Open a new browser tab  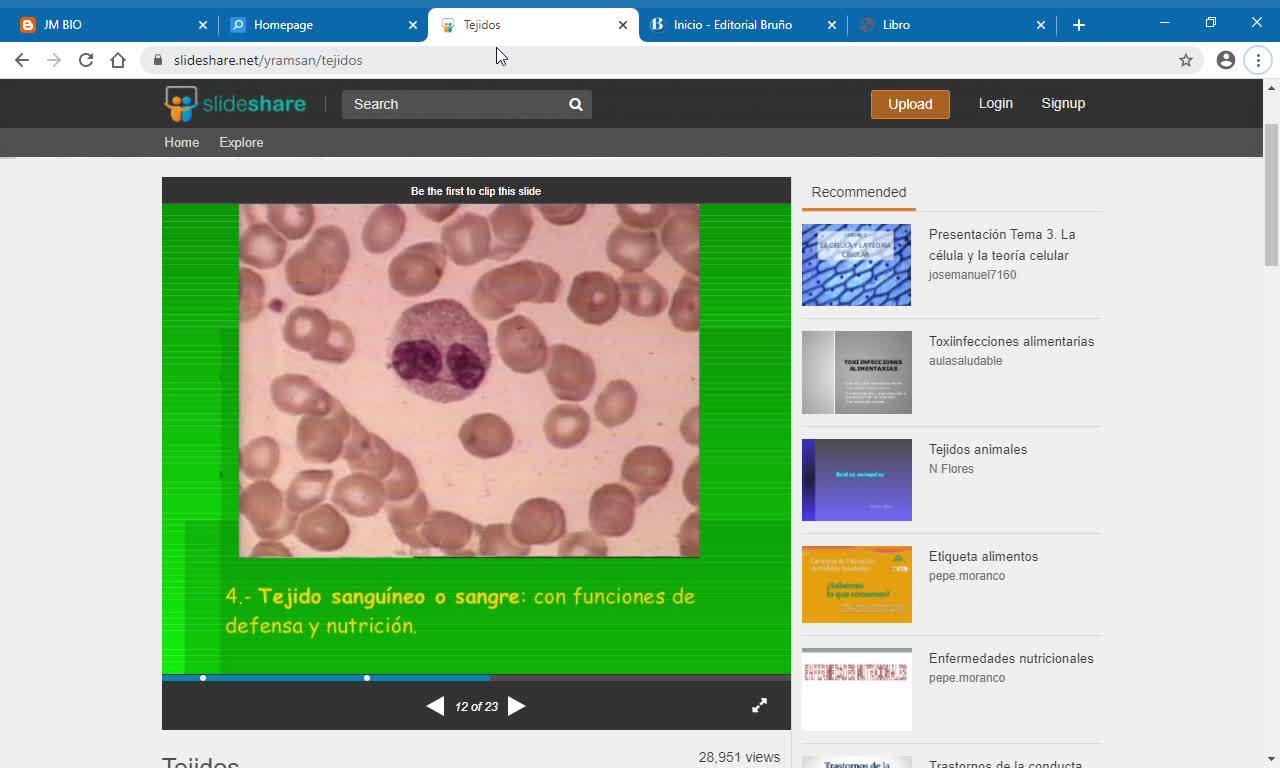coord(1079,25)
